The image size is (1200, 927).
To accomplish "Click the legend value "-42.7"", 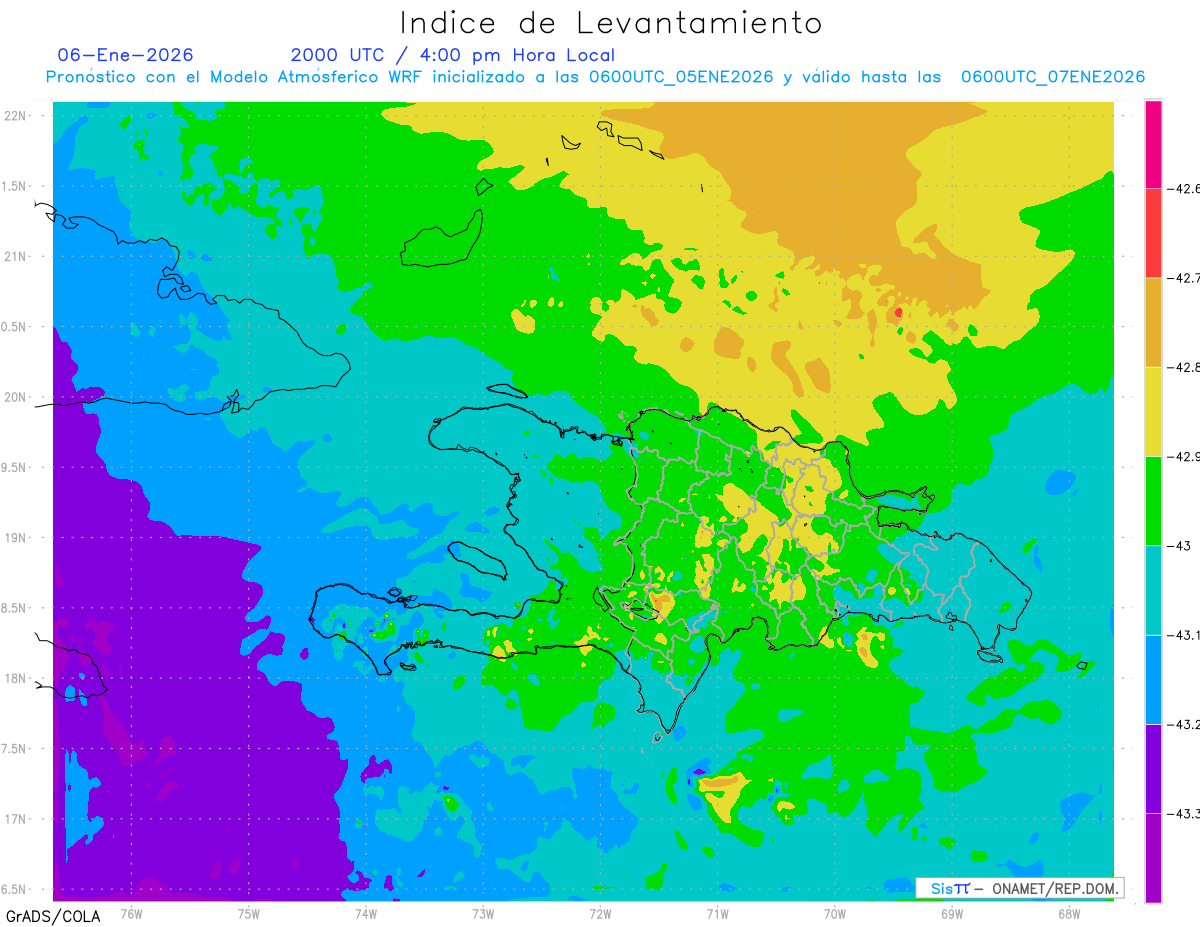I will click(x=1184, y=278).
